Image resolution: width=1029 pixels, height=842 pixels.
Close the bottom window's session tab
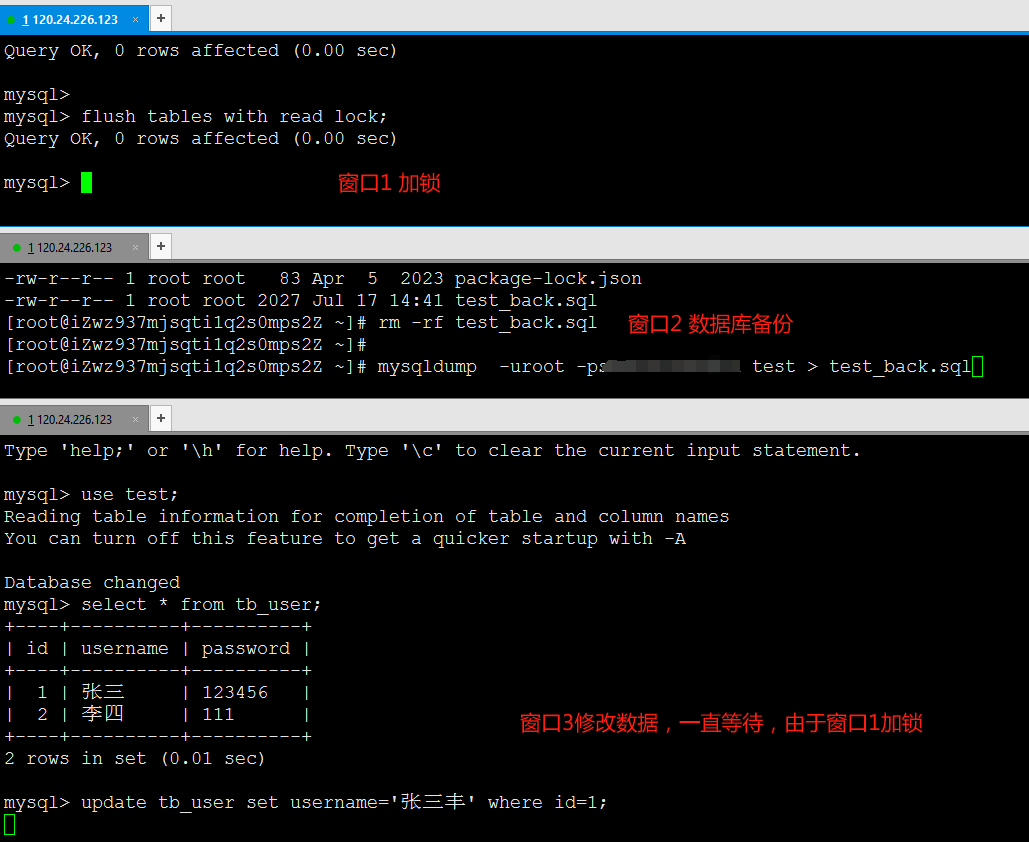pyautogui.click(x=135, y=420)
